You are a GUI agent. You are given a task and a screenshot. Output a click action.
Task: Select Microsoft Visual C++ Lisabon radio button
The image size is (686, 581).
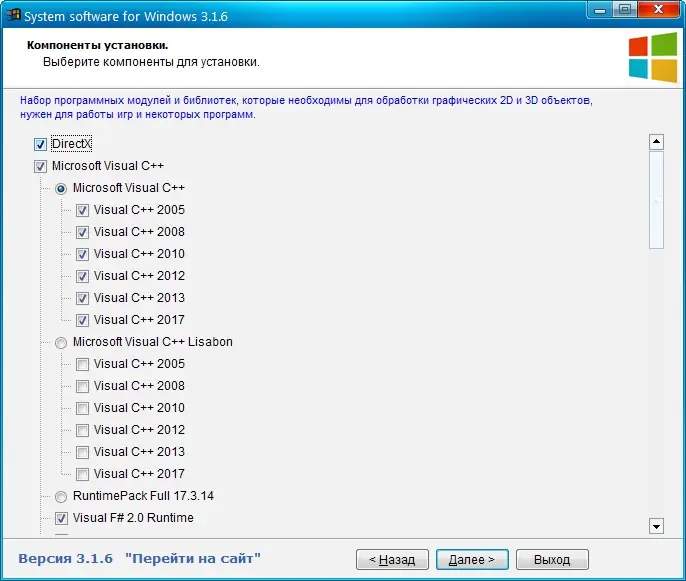point(61,343)
